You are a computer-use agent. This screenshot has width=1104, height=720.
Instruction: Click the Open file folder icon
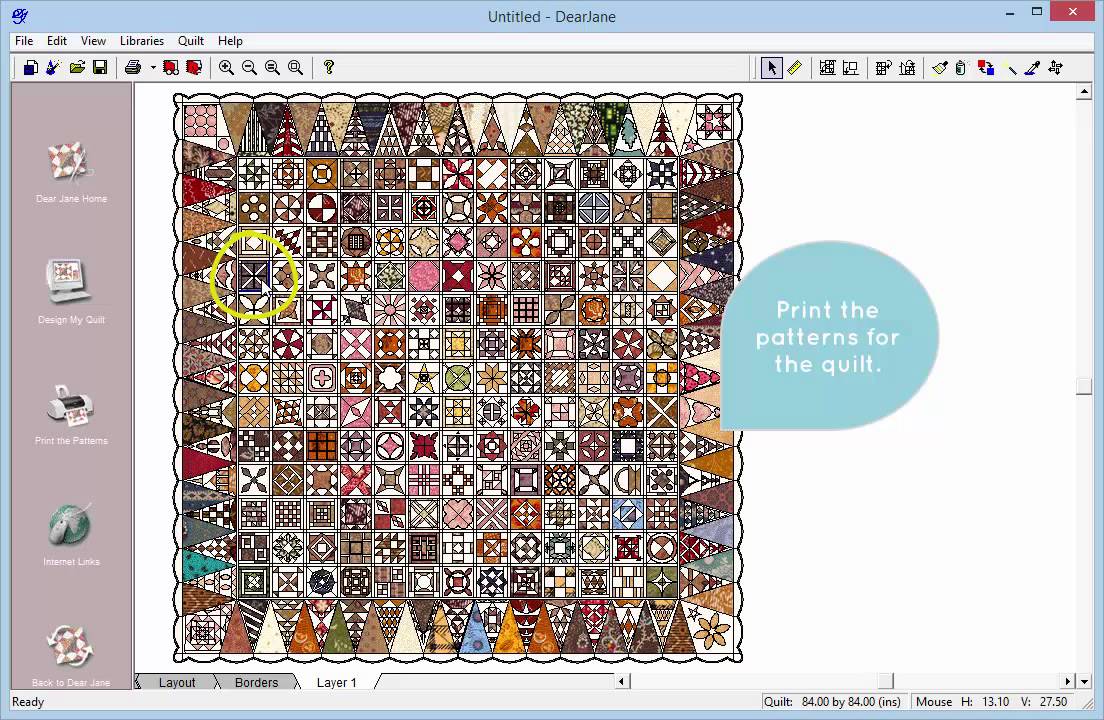click(x=77, y=68)
